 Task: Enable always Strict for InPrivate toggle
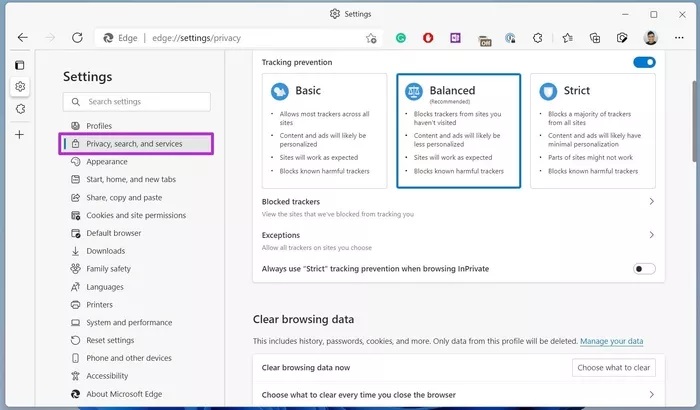[x=644, y=269]
